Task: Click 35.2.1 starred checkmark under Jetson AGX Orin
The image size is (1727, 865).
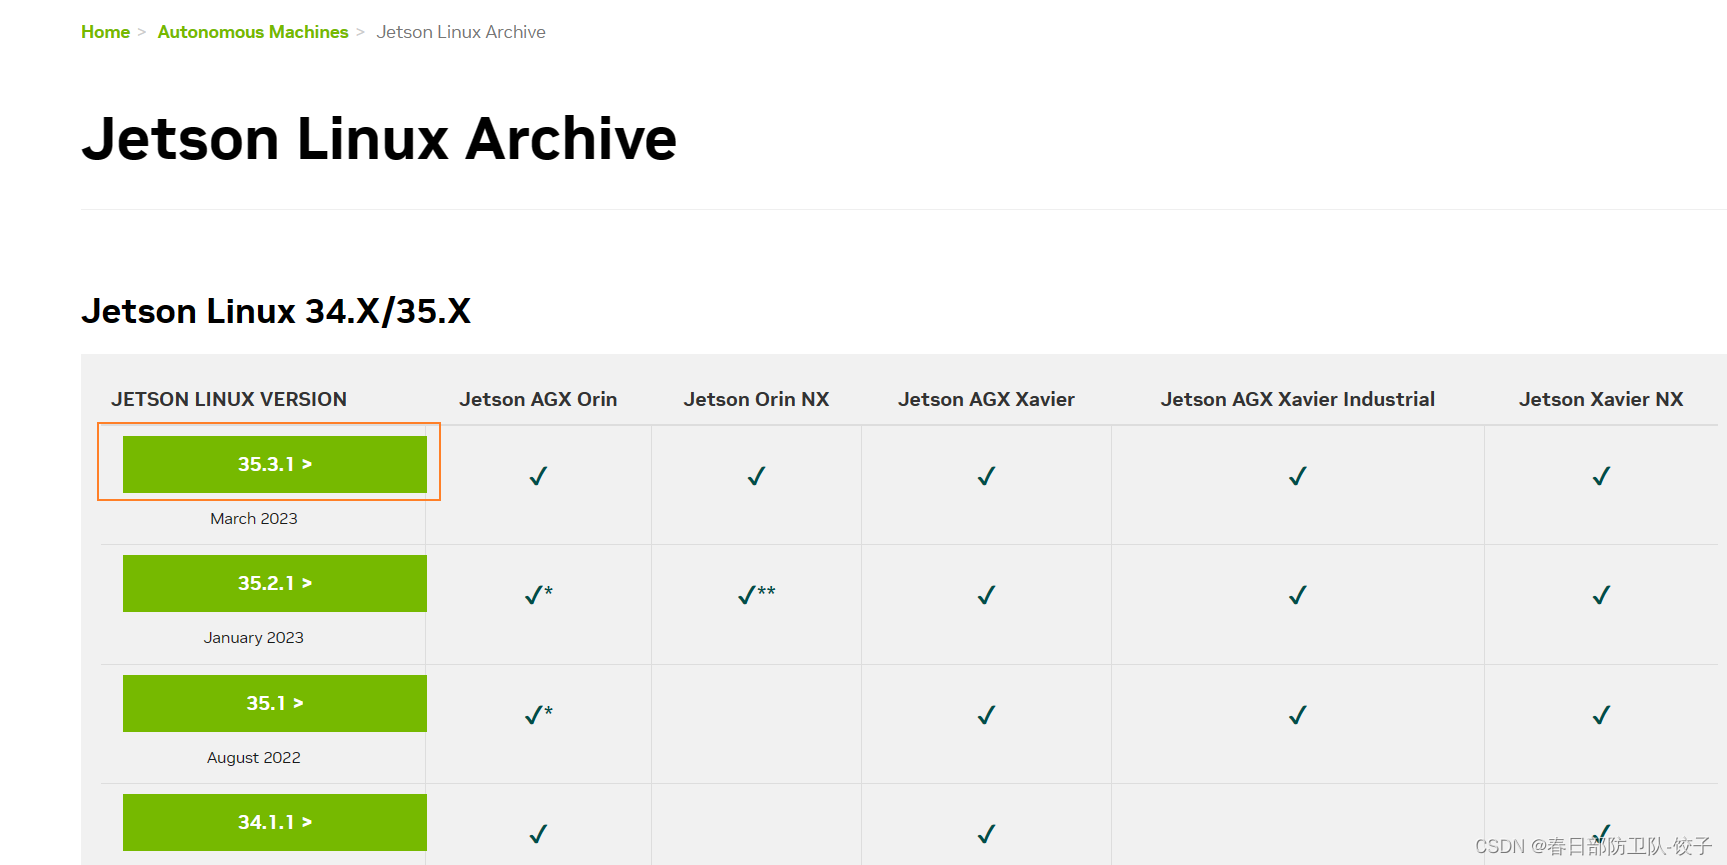Action: (539, 595)
